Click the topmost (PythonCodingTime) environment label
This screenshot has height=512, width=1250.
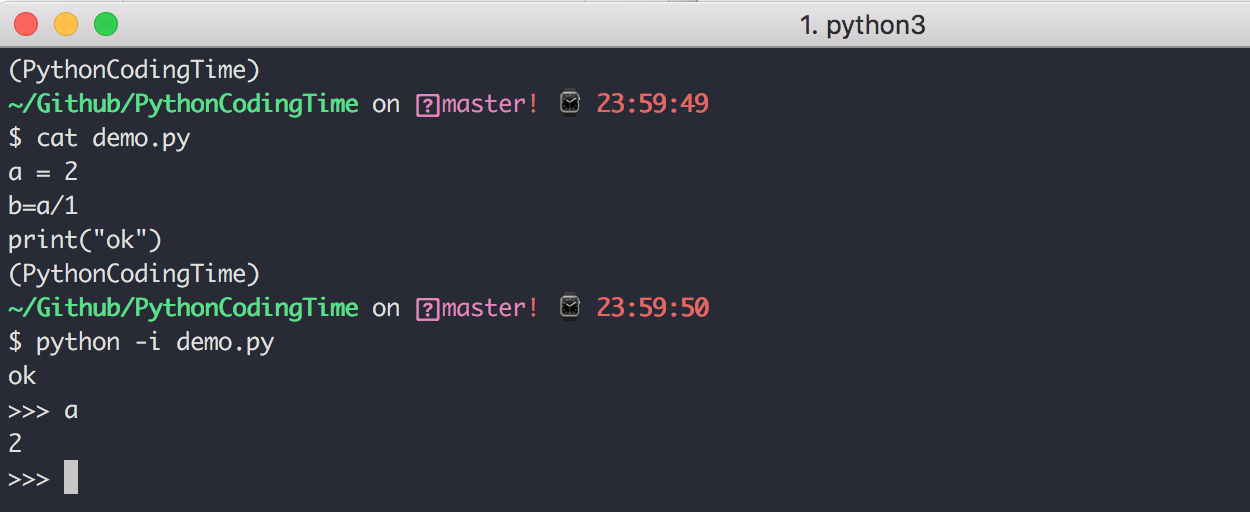[134, 70]
